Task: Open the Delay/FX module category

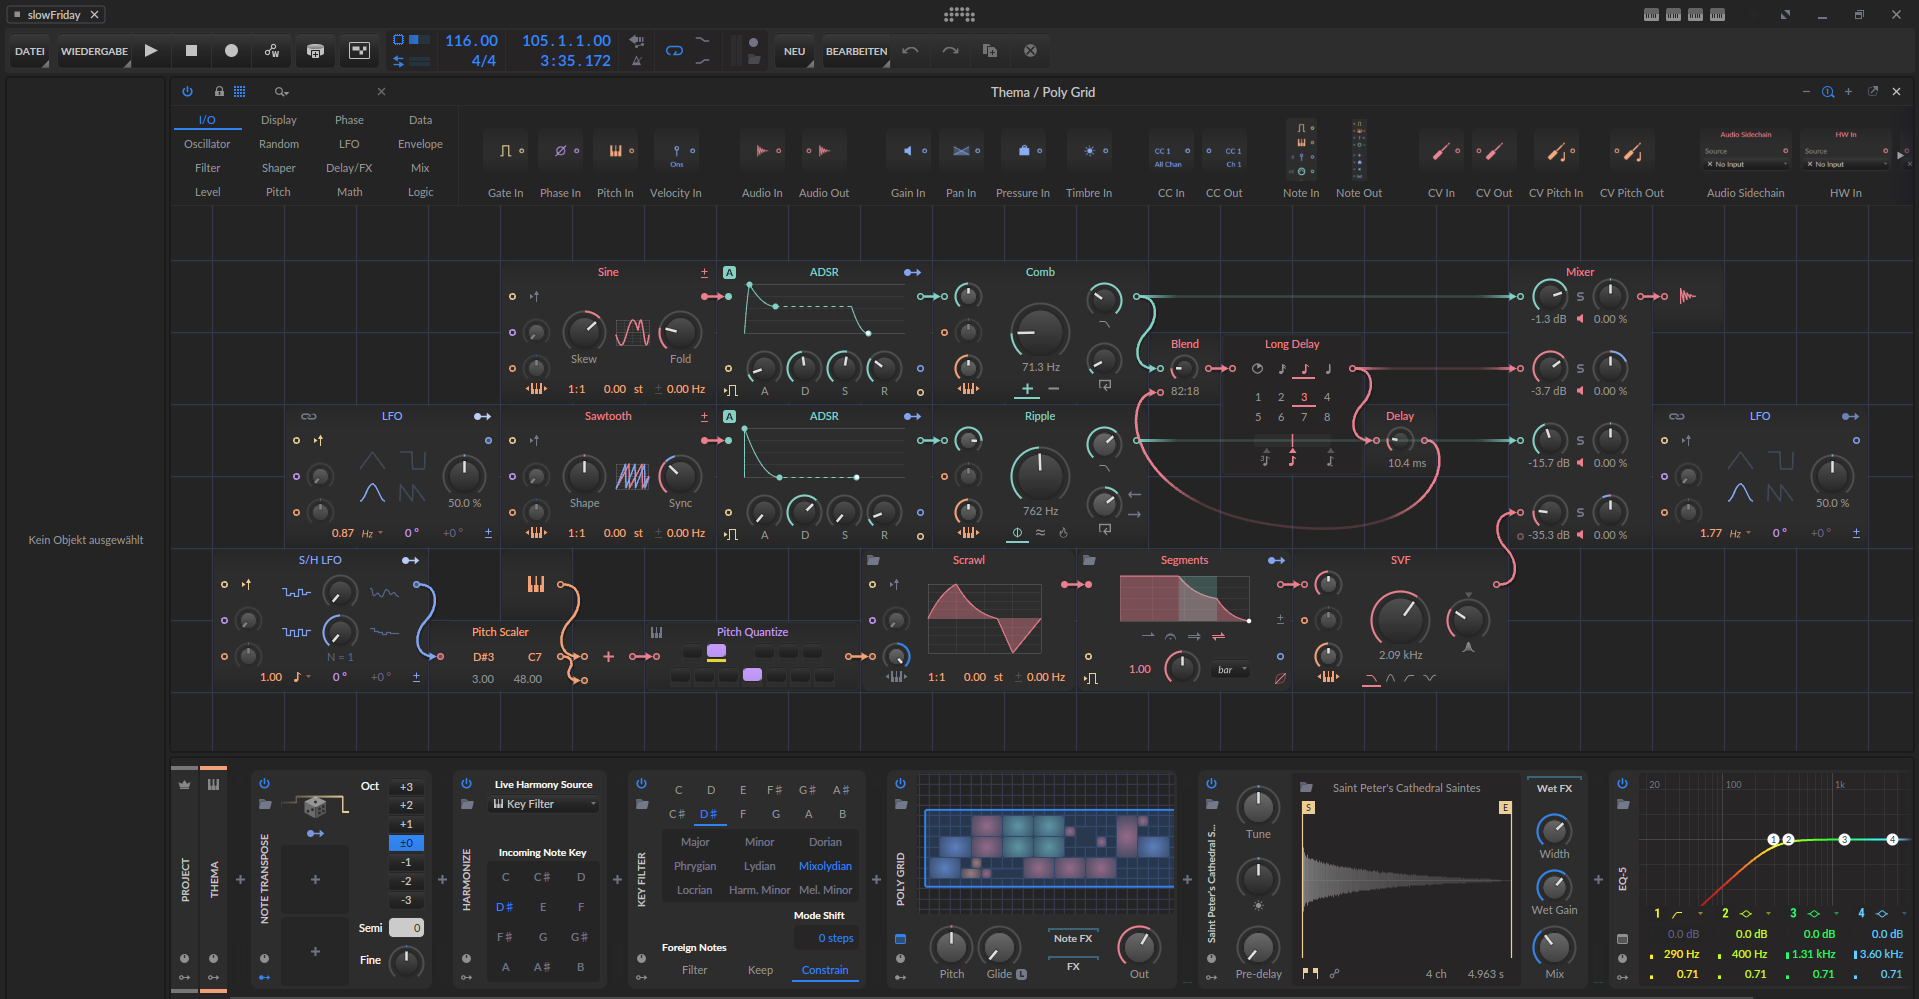Action: click(x=349, y=168)
